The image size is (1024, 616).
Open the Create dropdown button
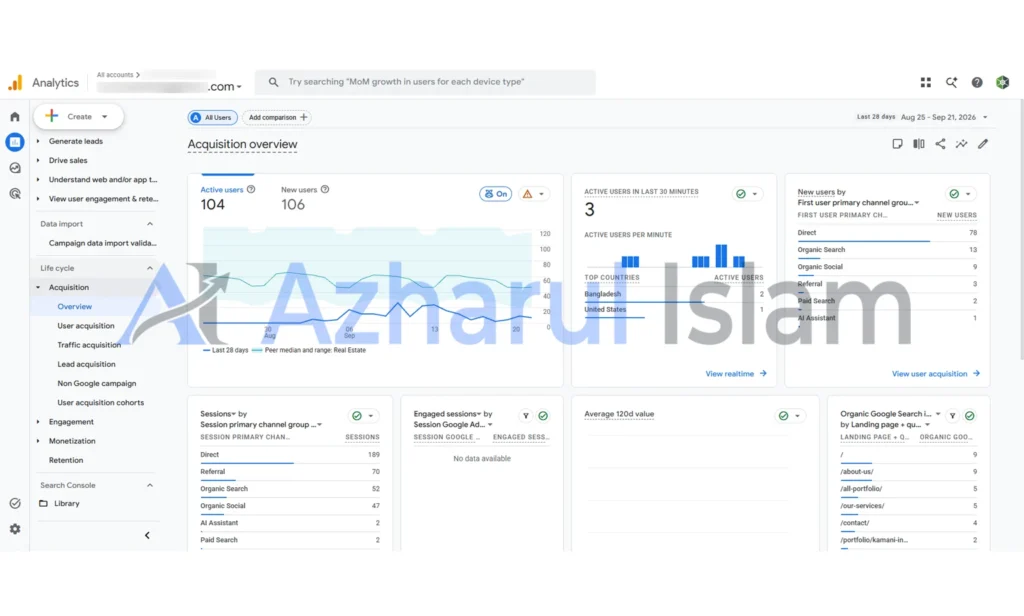tap(78, 116)
